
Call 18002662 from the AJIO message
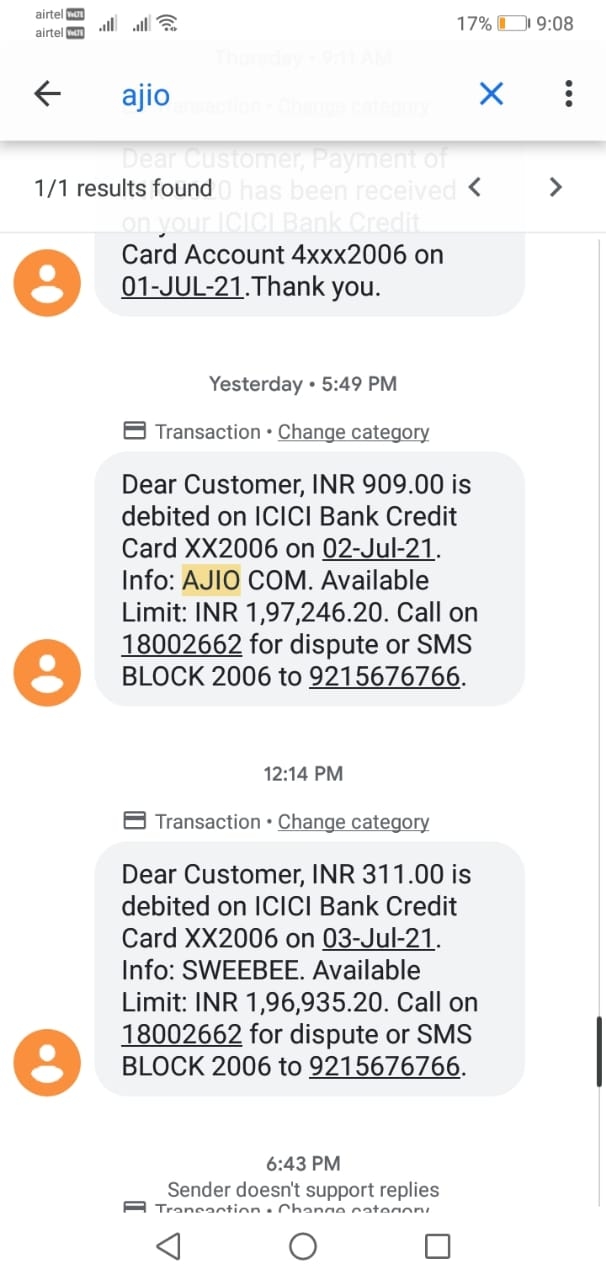(181, 645)
